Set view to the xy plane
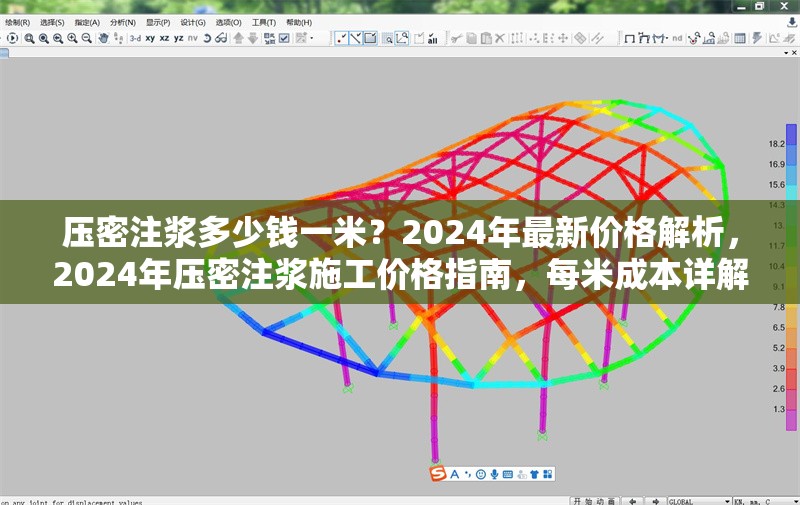Viewport: 800px width, 505px height. tap(150, 38)
